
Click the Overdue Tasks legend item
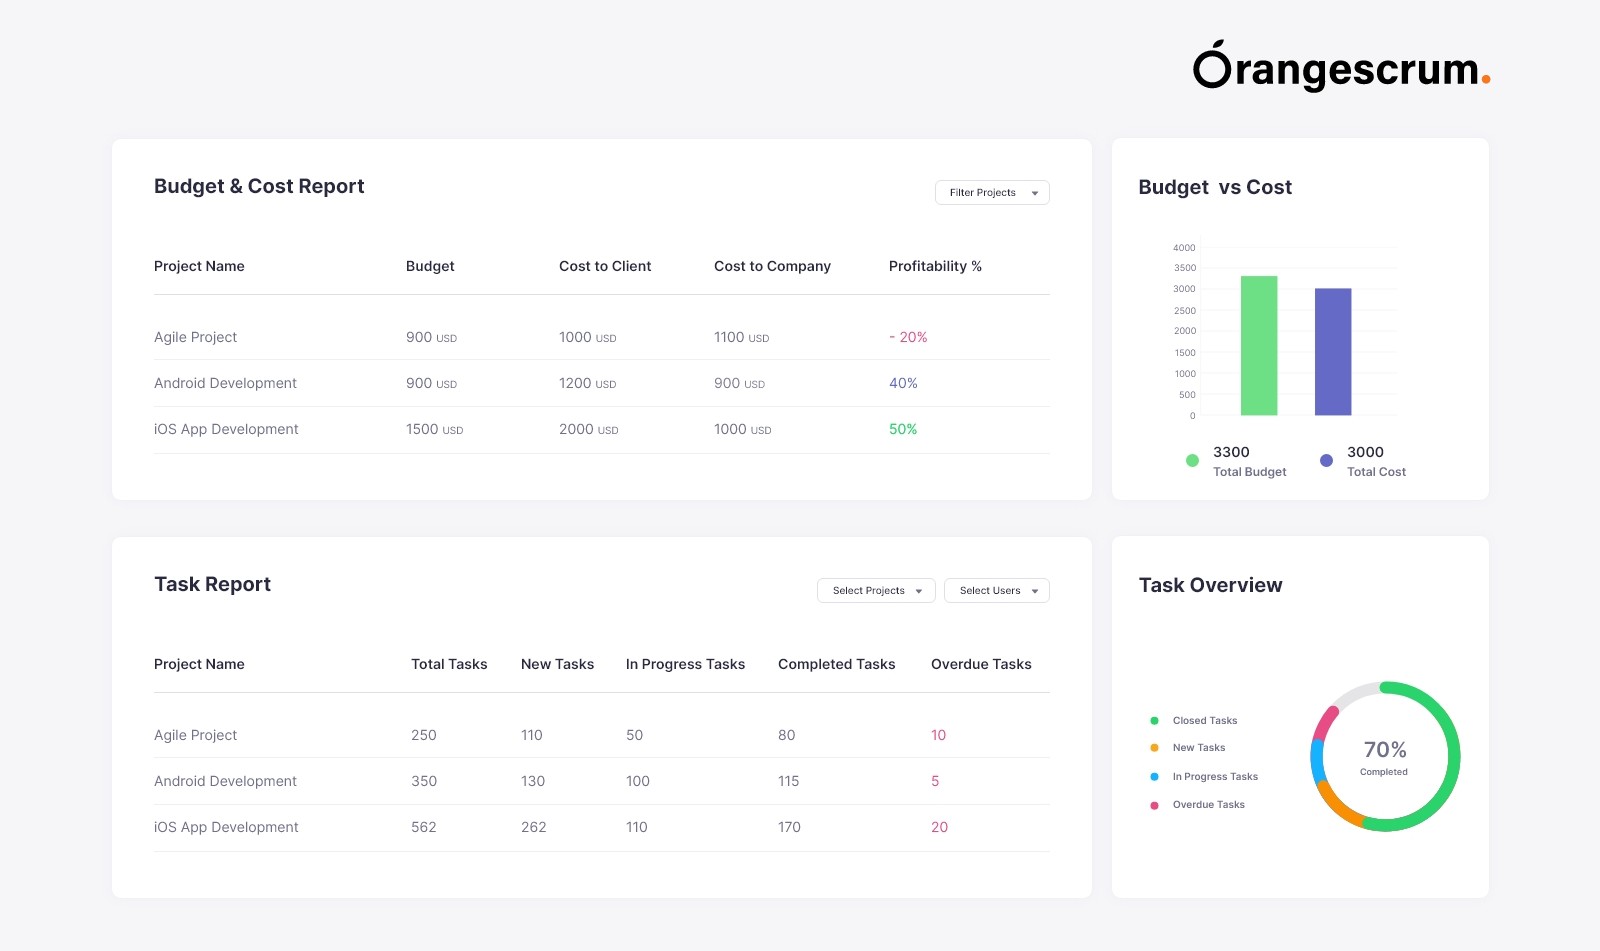click(1208, 805)
